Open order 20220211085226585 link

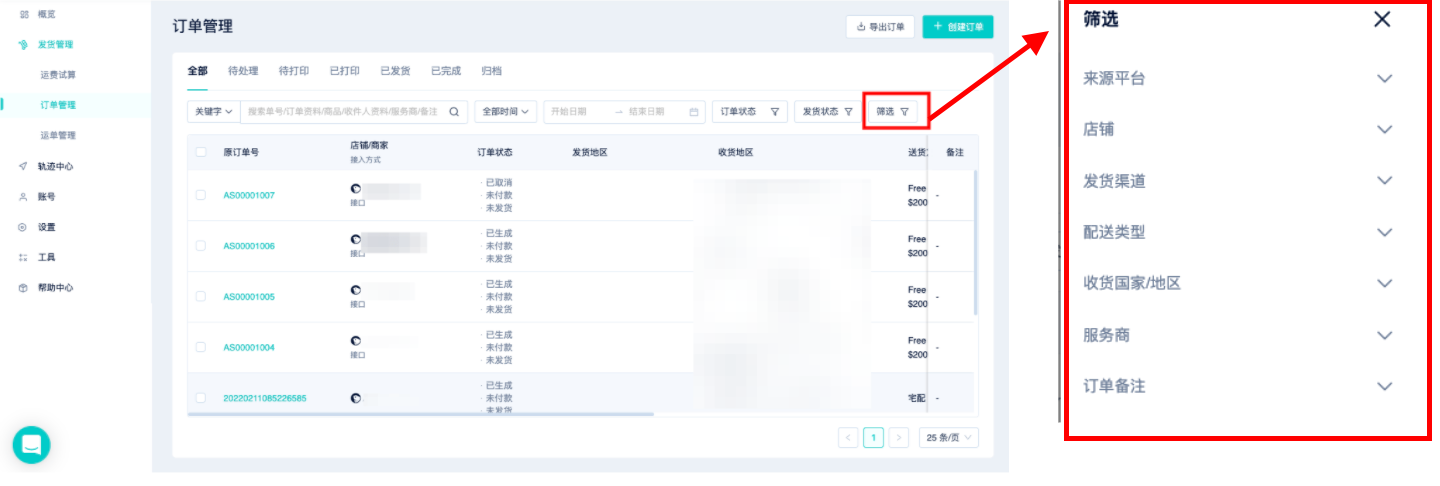click(265, 398)
